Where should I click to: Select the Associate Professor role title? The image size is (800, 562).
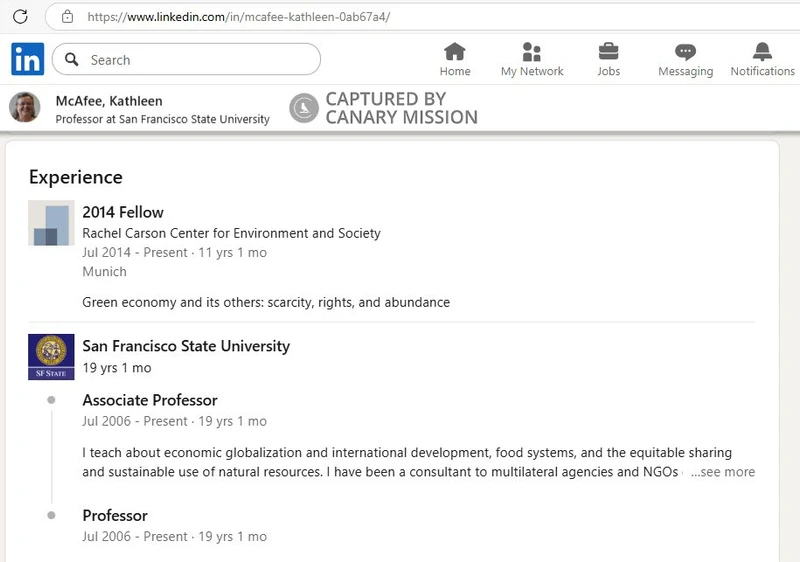(150, 400)
